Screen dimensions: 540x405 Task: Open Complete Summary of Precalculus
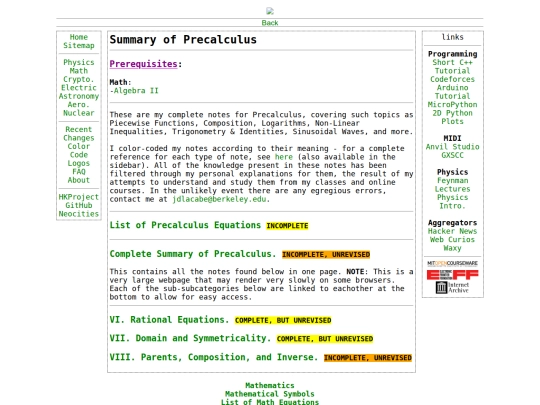coord(193,254)
